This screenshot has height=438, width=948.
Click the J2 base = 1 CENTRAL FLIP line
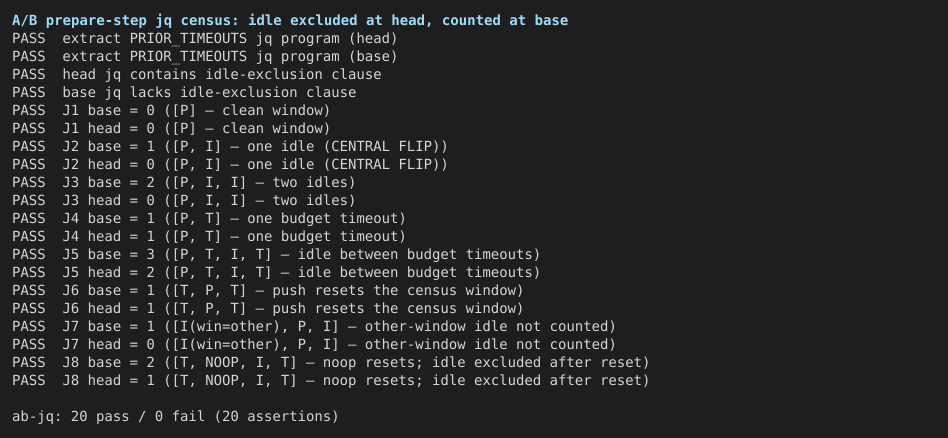pos(230,146)
